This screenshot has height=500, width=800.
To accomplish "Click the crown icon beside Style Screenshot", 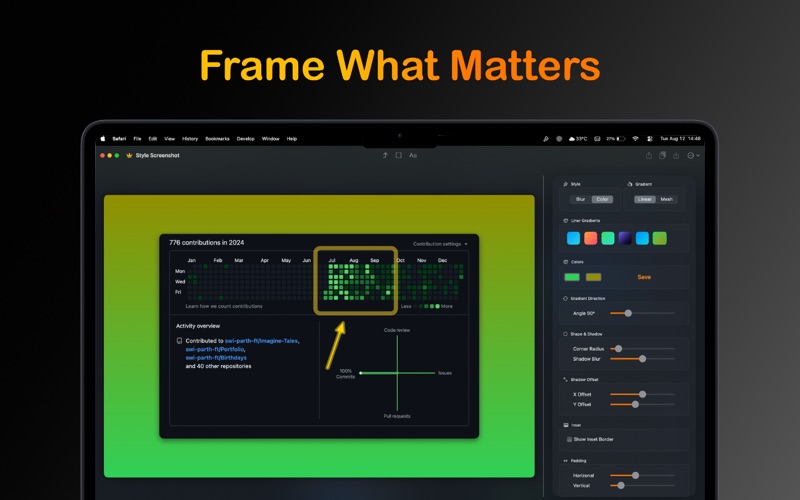I will [129, 156].
